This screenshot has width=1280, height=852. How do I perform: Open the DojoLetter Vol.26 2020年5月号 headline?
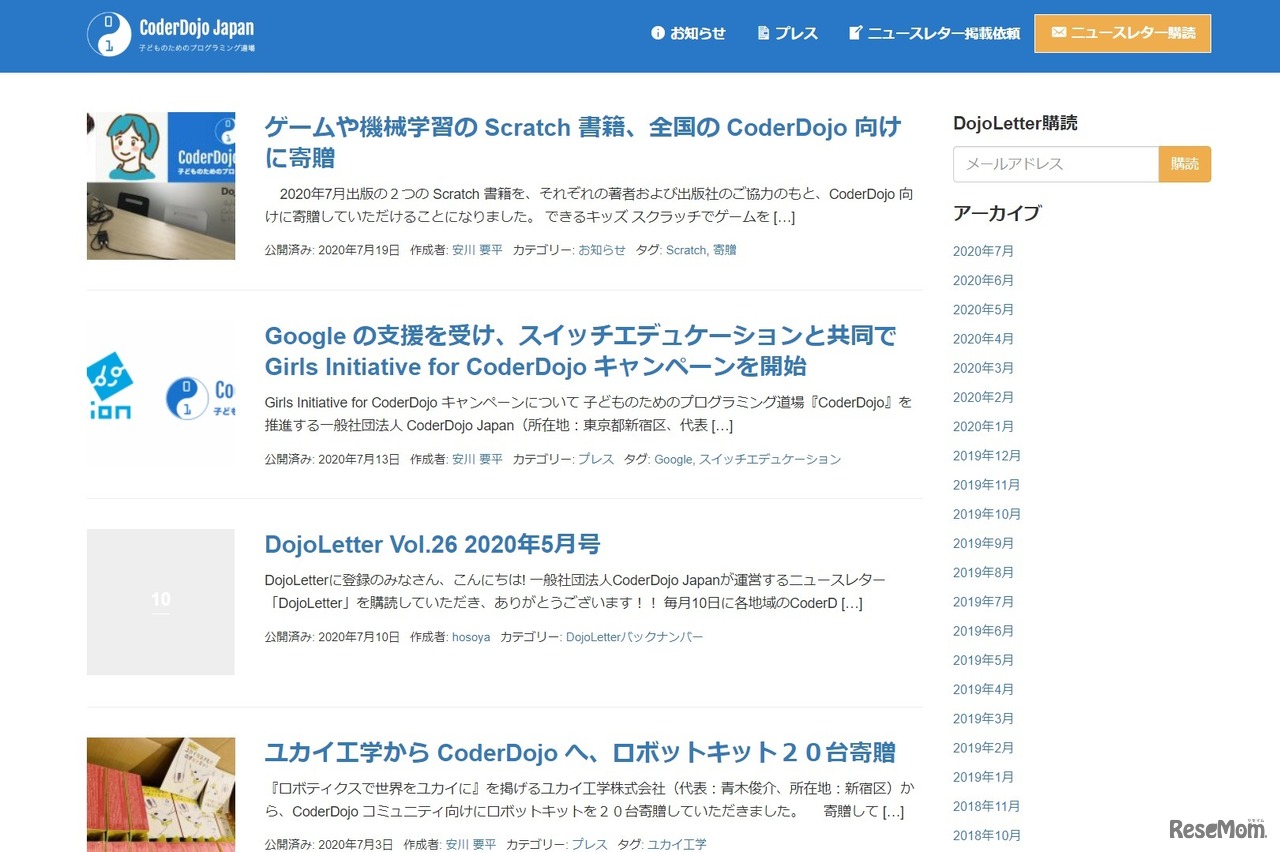pos(432,544)
